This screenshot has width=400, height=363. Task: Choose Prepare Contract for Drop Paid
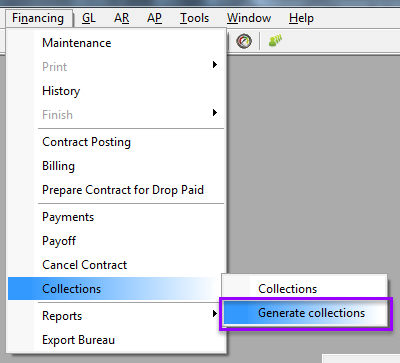point(116,190)
